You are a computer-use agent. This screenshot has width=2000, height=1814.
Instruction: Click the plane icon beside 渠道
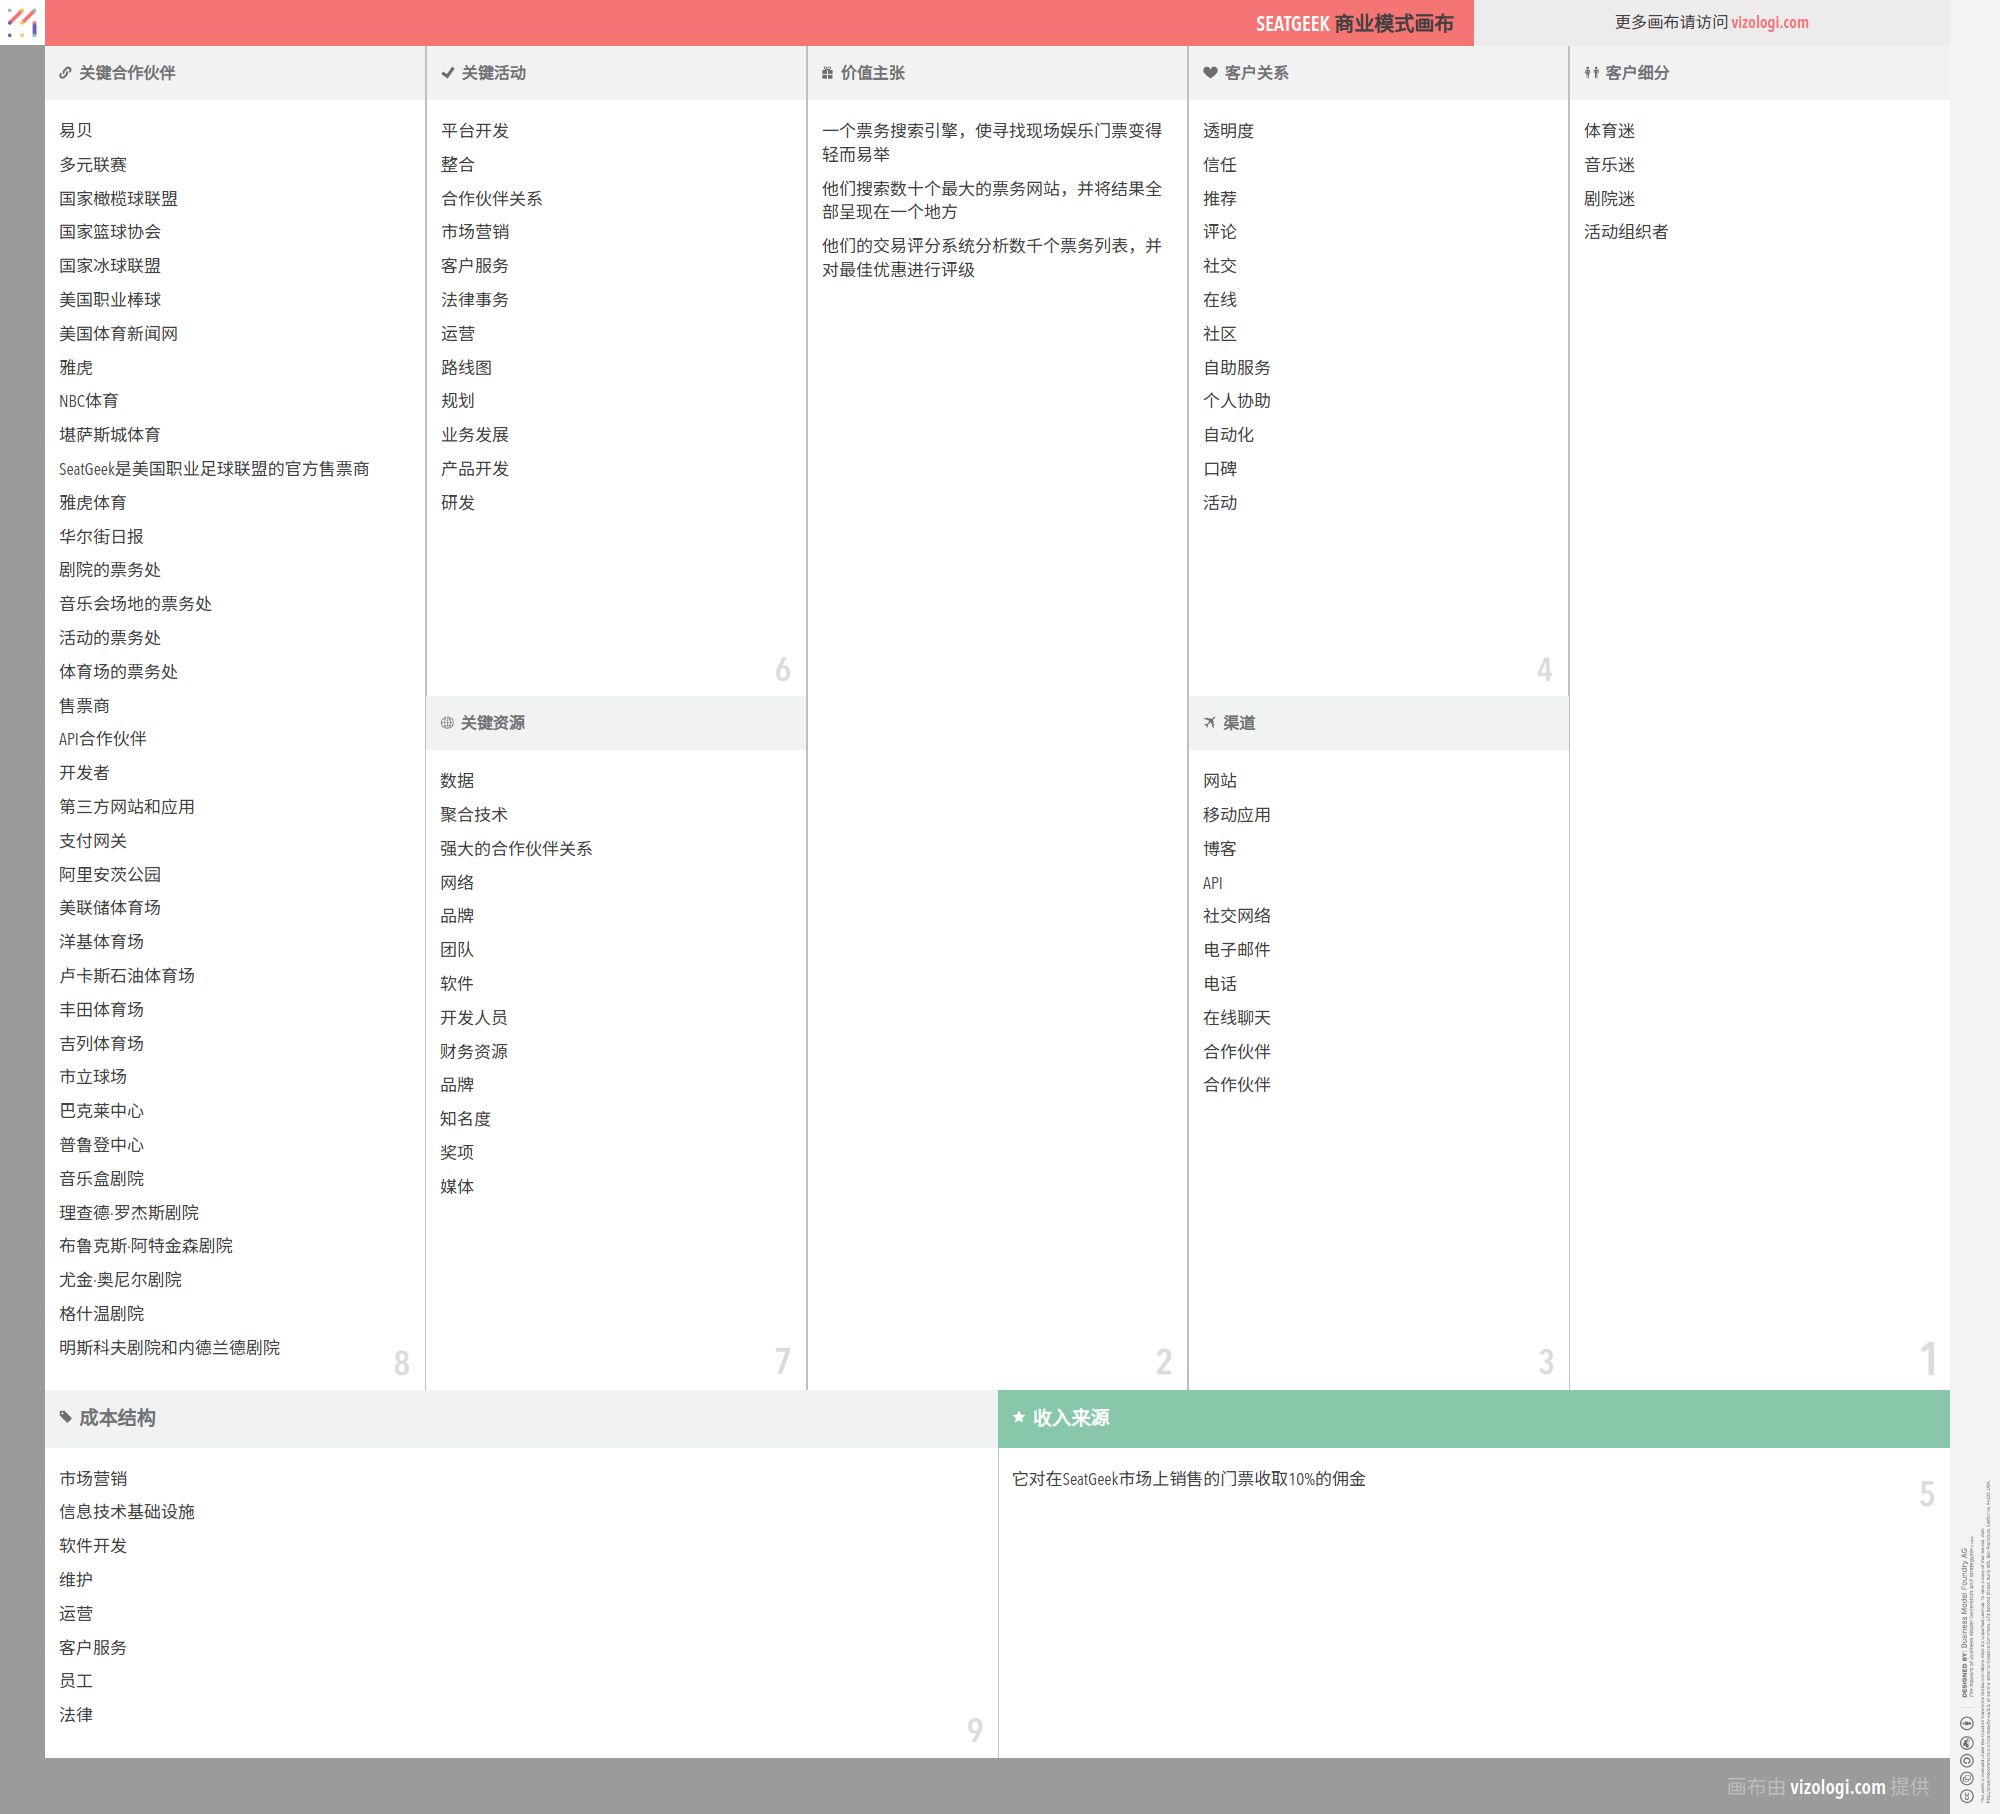[1210, 723]
